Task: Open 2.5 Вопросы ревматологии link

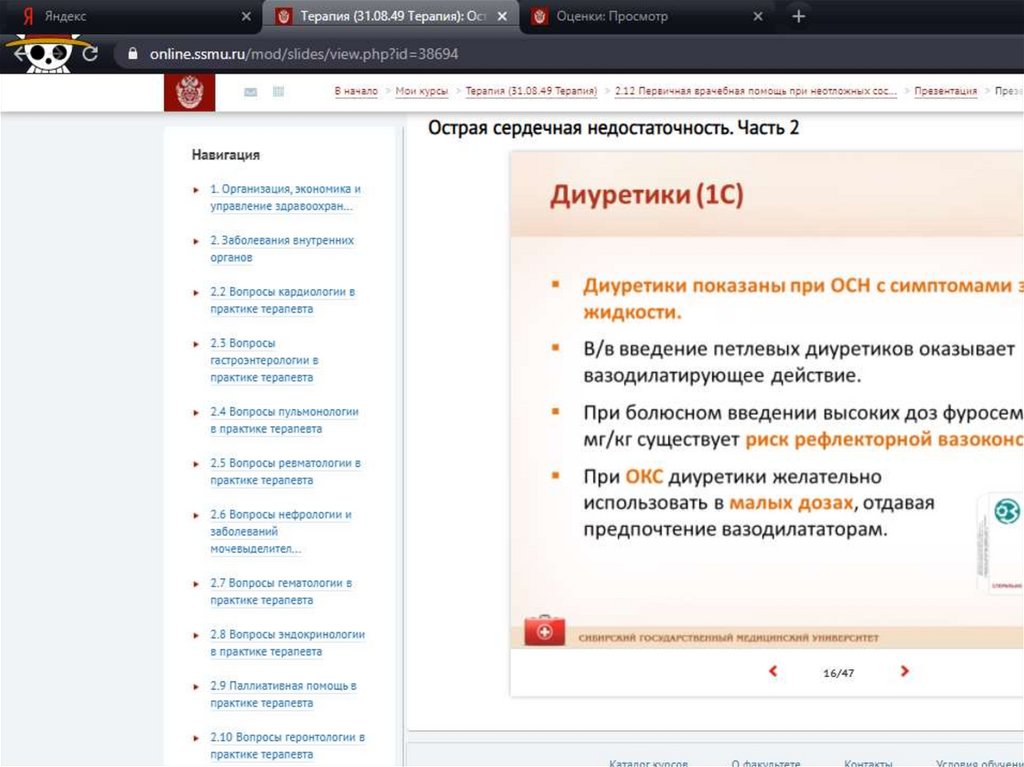Action: click(x=285, y=472)
